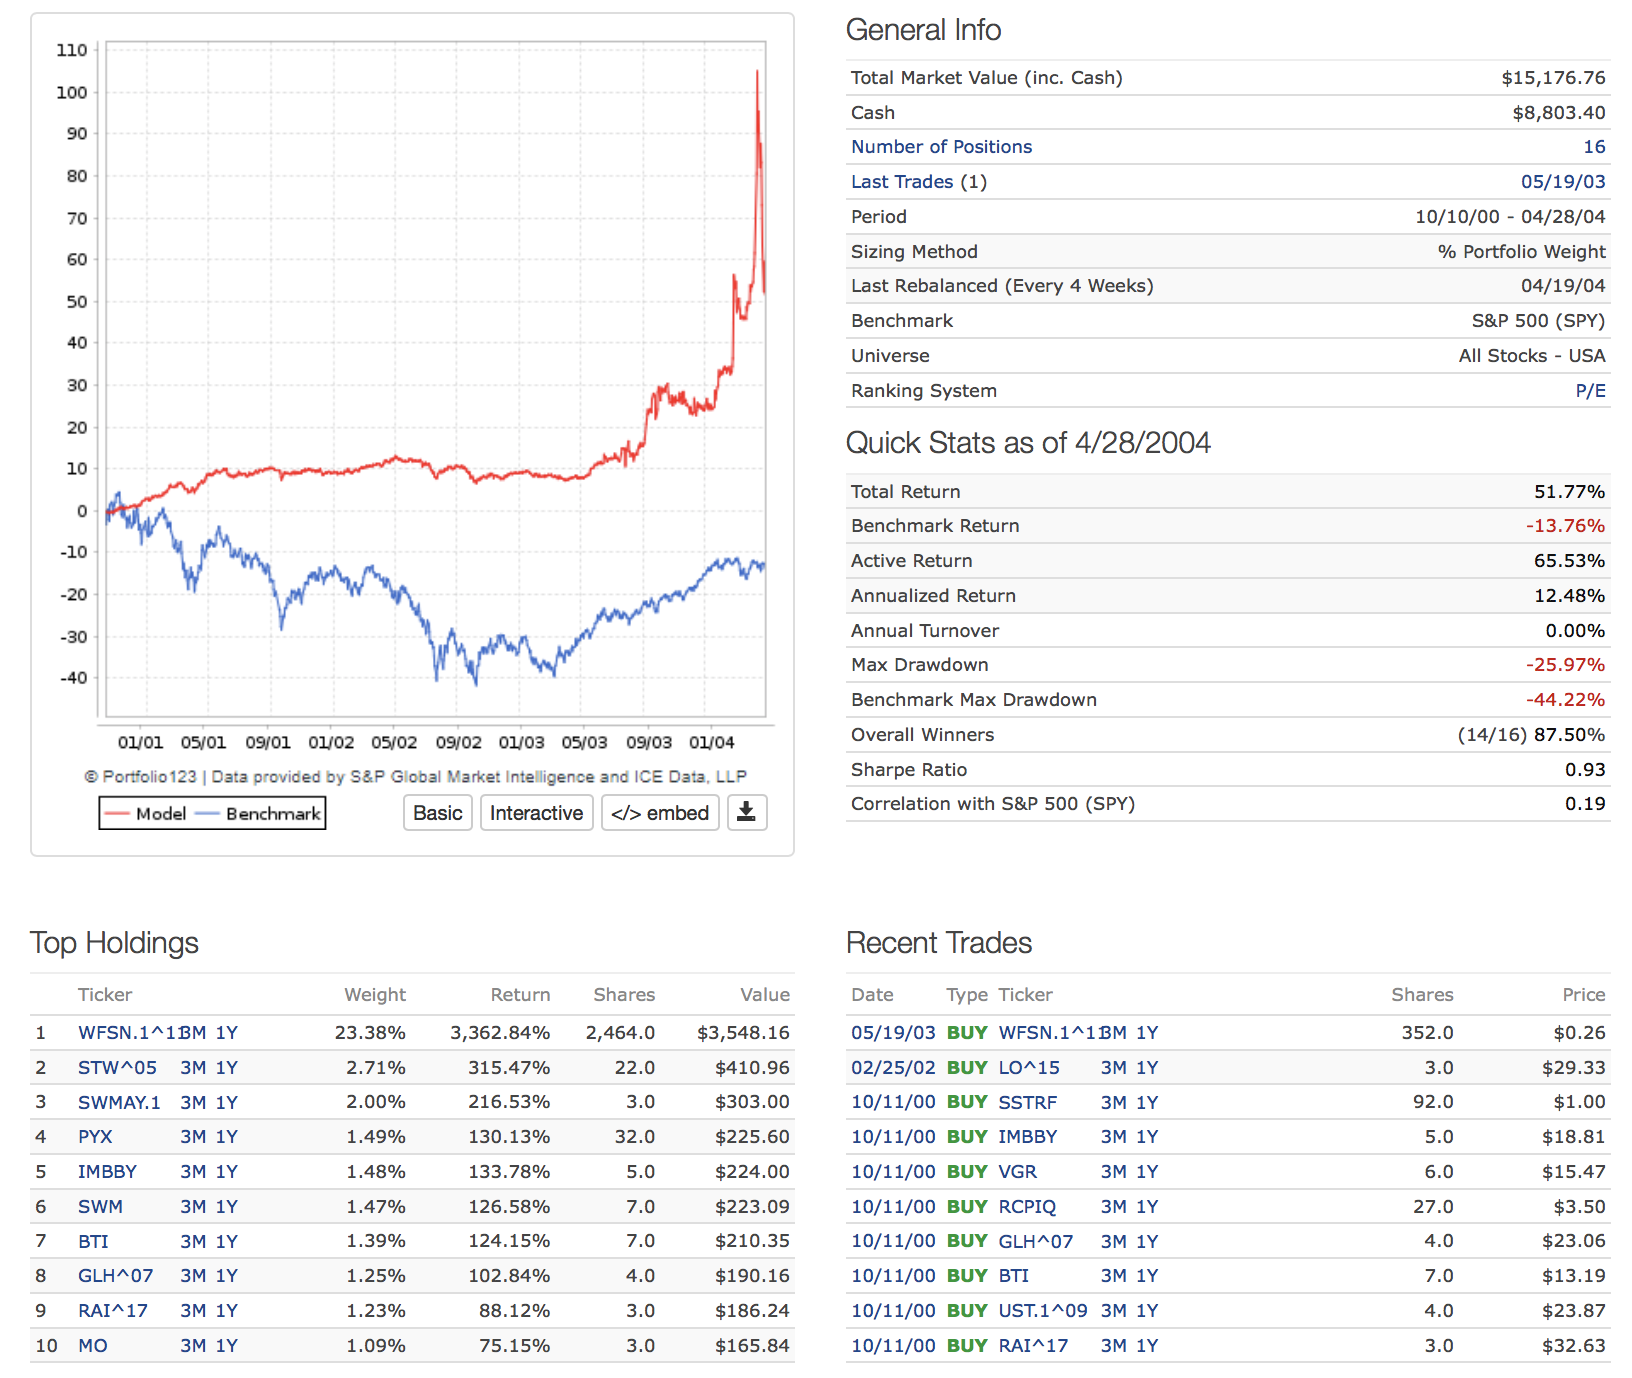Click the 05/19/03 last trade date

[1562, 182]
